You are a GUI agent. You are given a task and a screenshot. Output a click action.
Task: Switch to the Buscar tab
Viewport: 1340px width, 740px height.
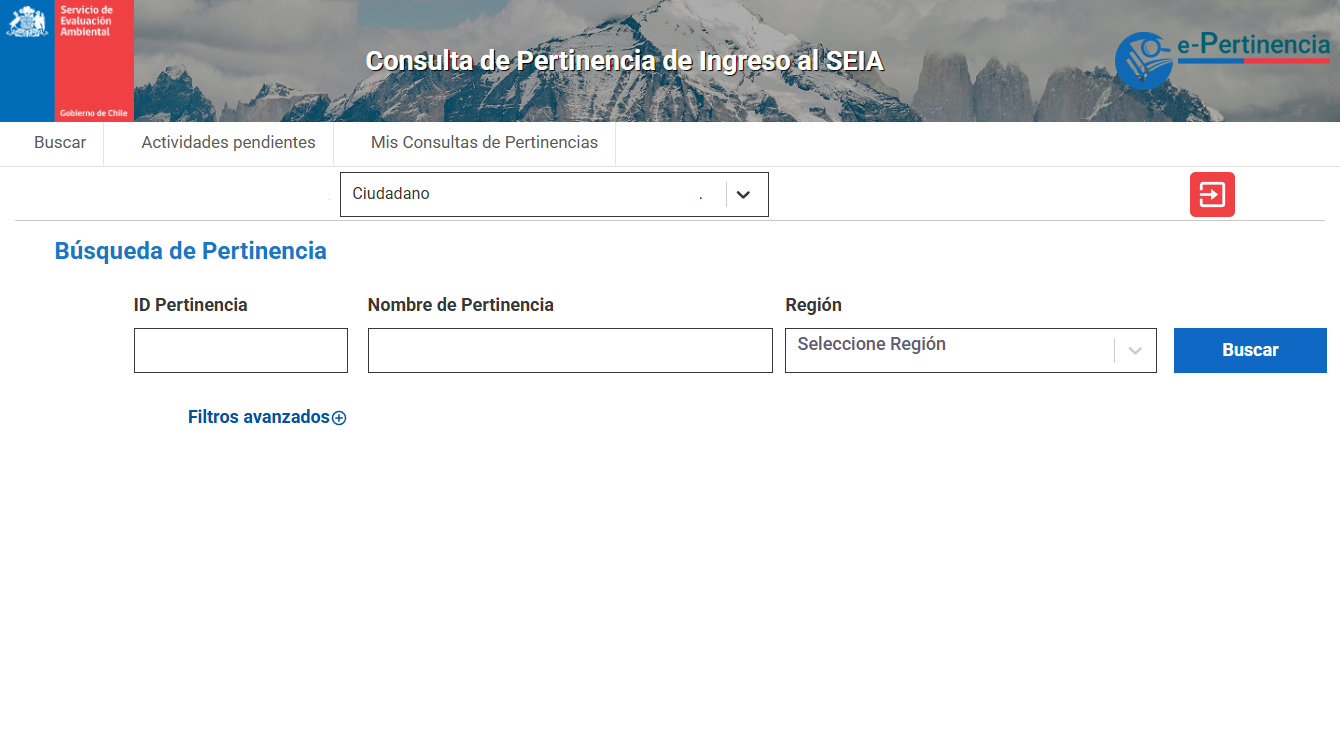click(59, 143)
